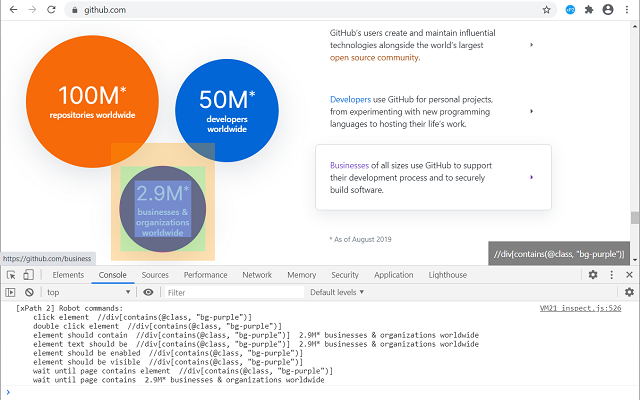The height and width of the screenshot is (400, 640).
Task: Click the 'Developers' link
Action: (x=350, y=100)
